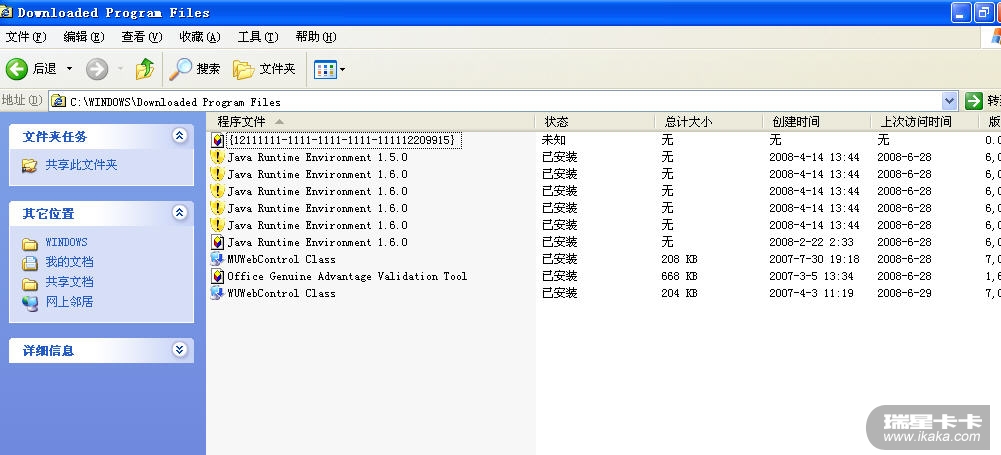Select the {12111111-1111-...} GUID entry
This screenshot has width=1001, height=455.
coord(343,140)
